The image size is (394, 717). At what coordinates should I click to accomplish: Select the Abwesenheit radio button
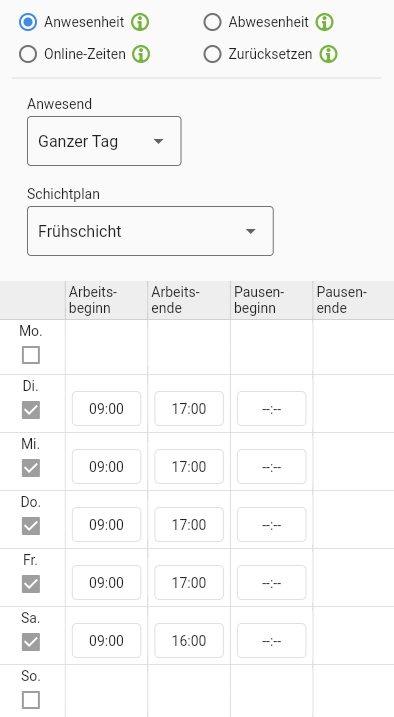[213, 22]
